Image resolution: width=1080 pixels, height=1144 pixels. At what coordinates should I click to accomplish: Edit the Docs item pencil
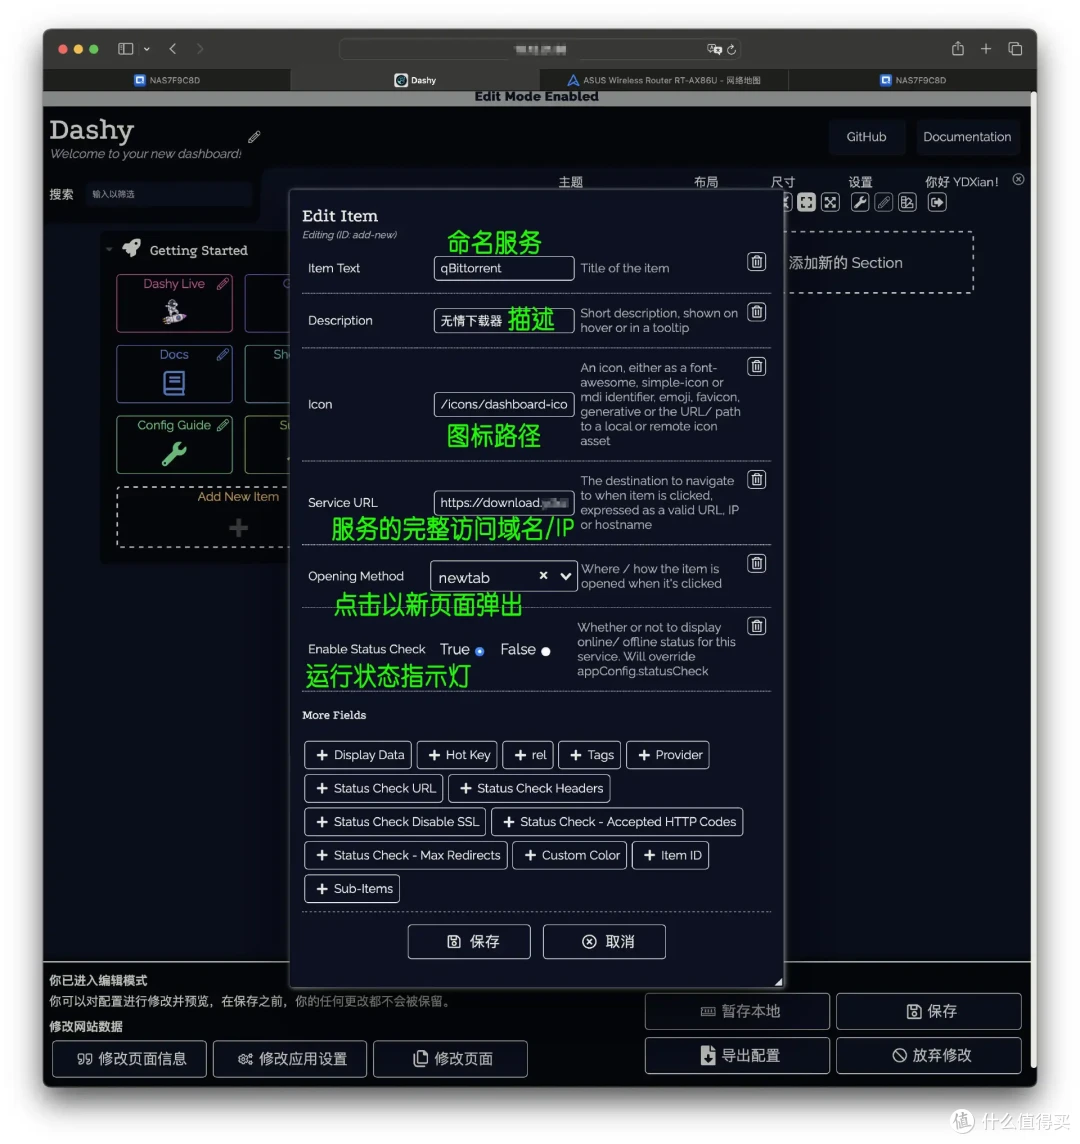(x=223, y=355)
